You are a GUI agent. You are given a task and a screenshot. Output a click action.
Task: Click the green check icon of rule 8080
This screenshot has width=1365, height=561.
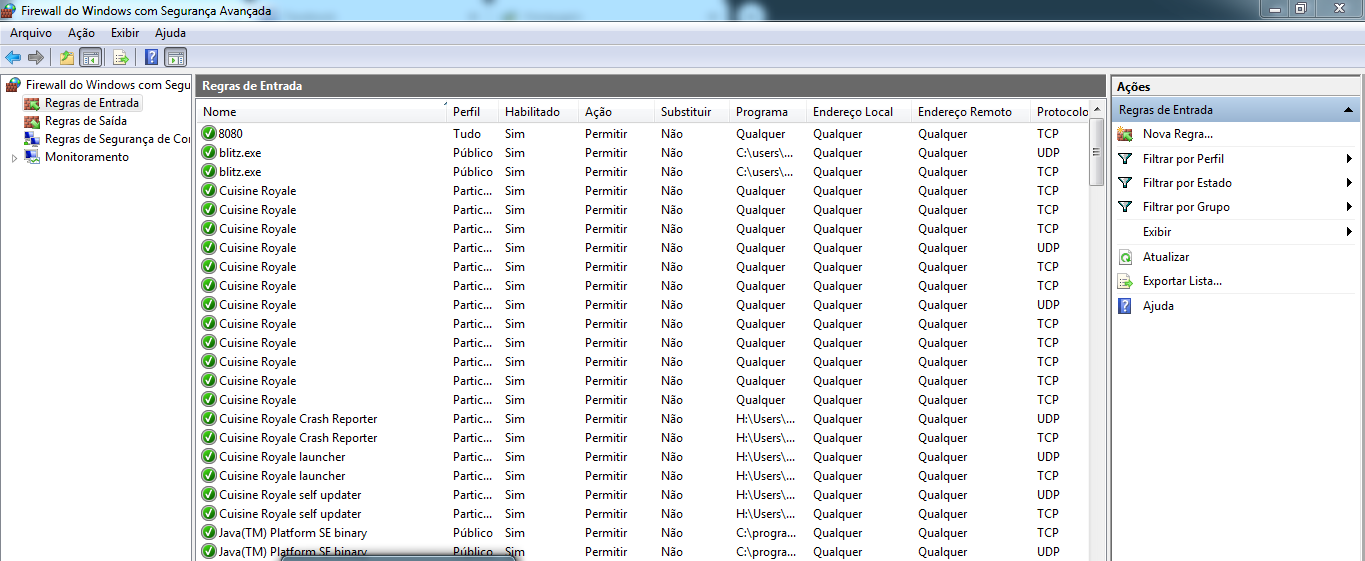pyautogui.click(x=209, y=134)
